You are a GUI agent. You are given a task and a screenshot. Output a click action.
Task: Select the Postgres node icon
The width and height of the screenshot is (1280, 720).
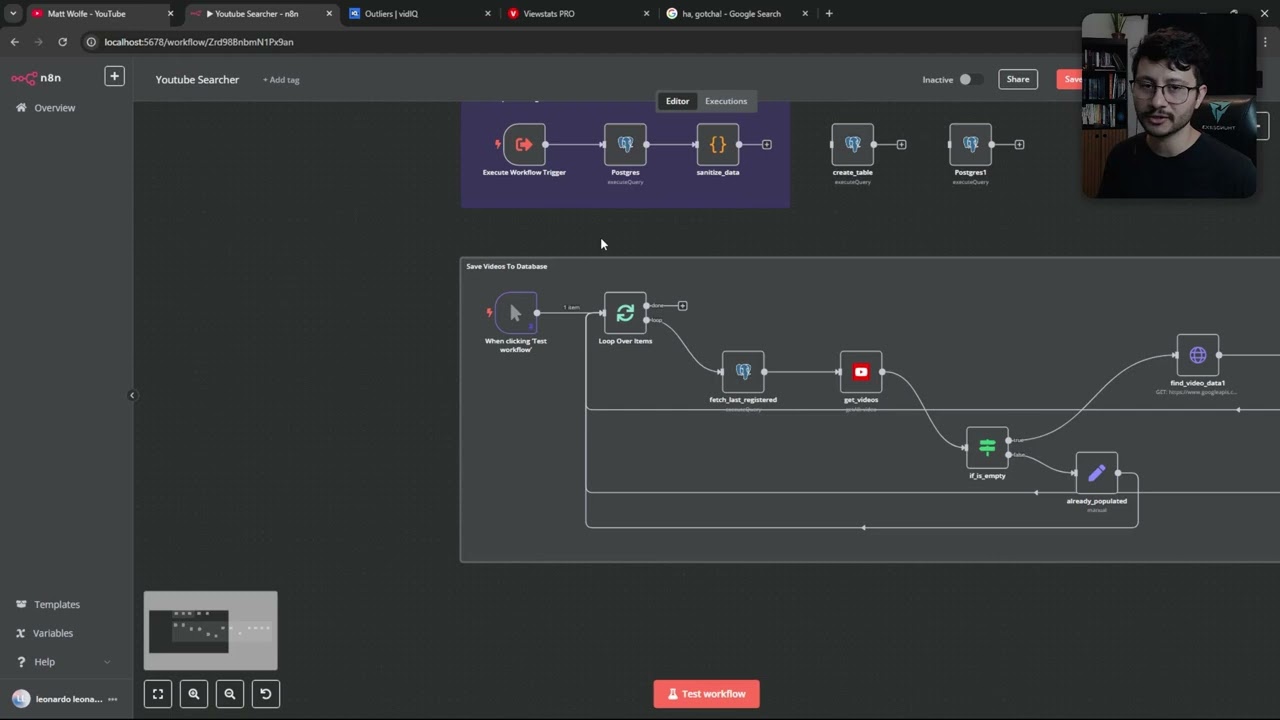(x=625, y=144)
